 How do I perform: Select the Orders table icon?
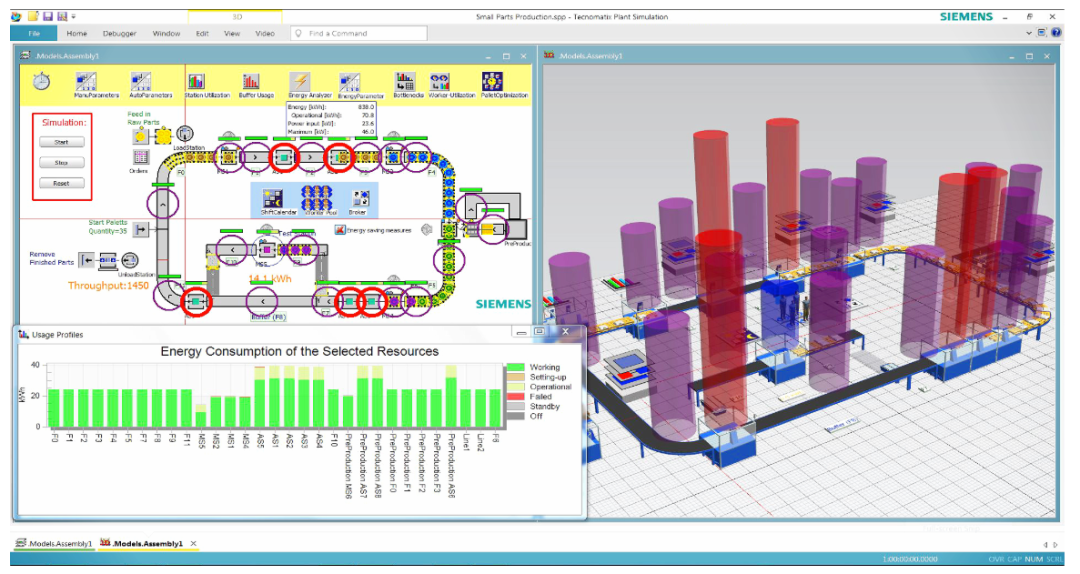point(141,157)
